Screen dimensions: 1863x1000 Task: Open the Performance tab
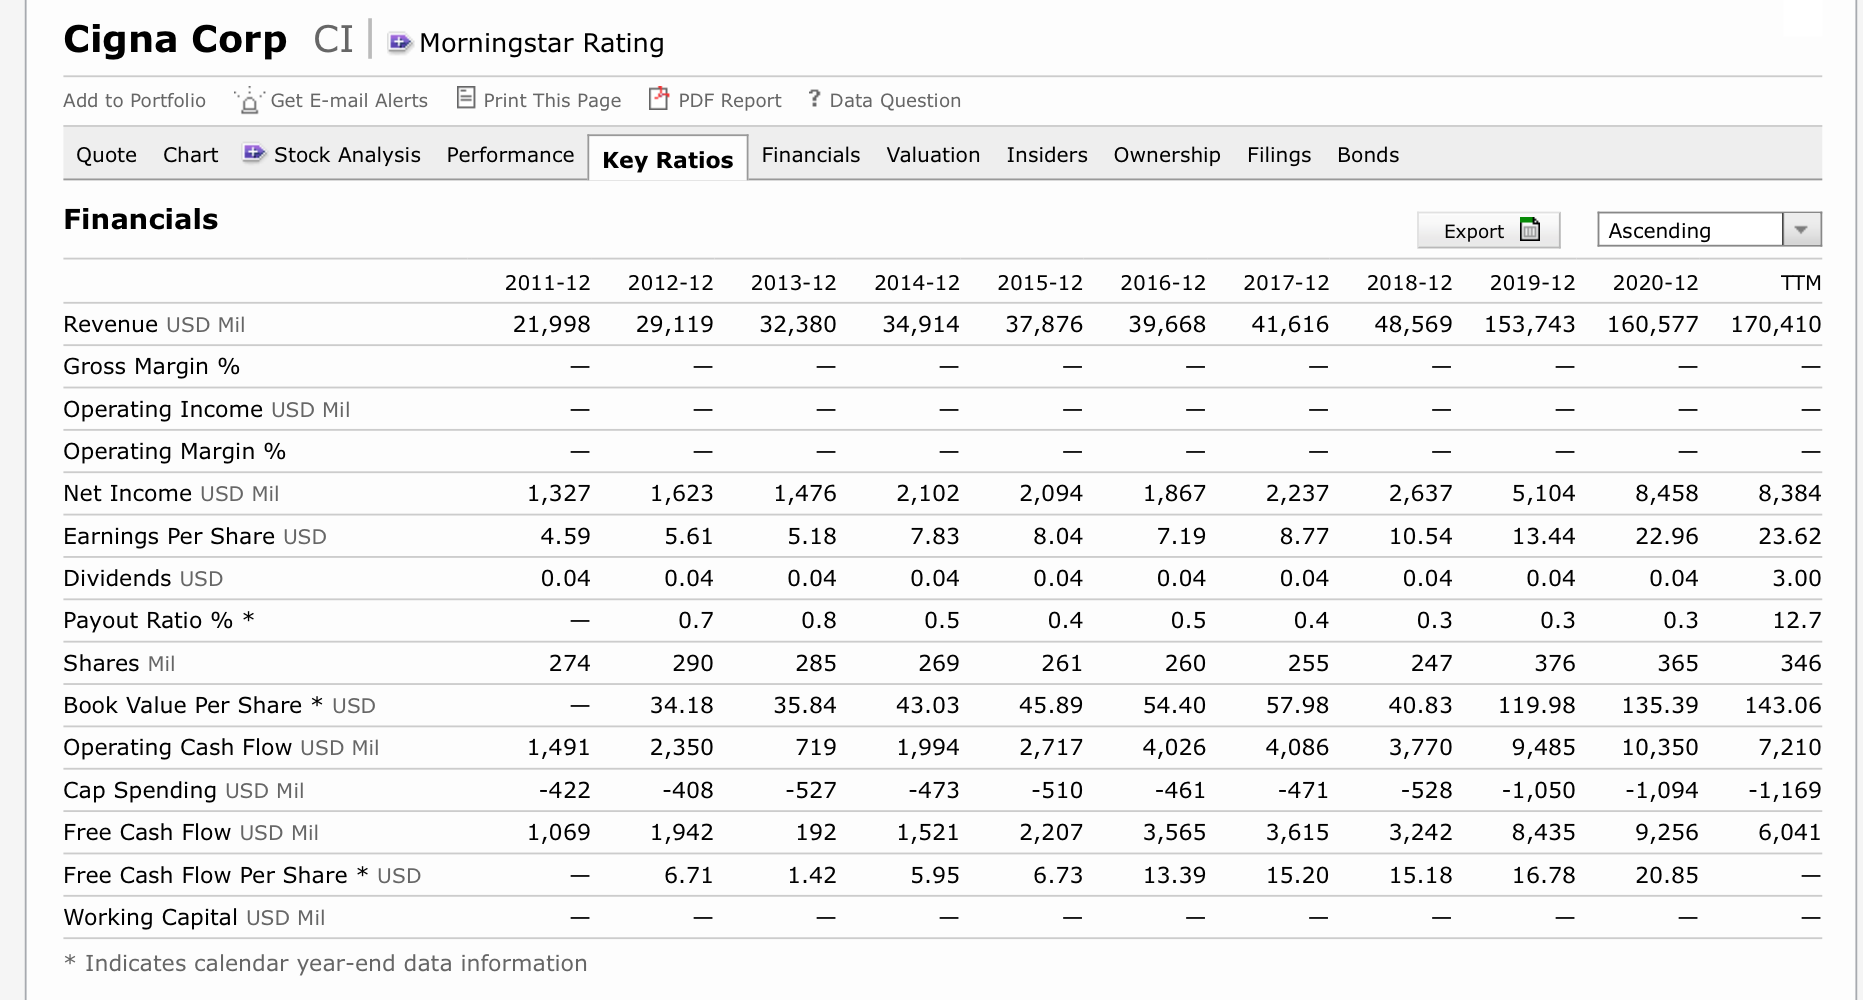[510, 155]
